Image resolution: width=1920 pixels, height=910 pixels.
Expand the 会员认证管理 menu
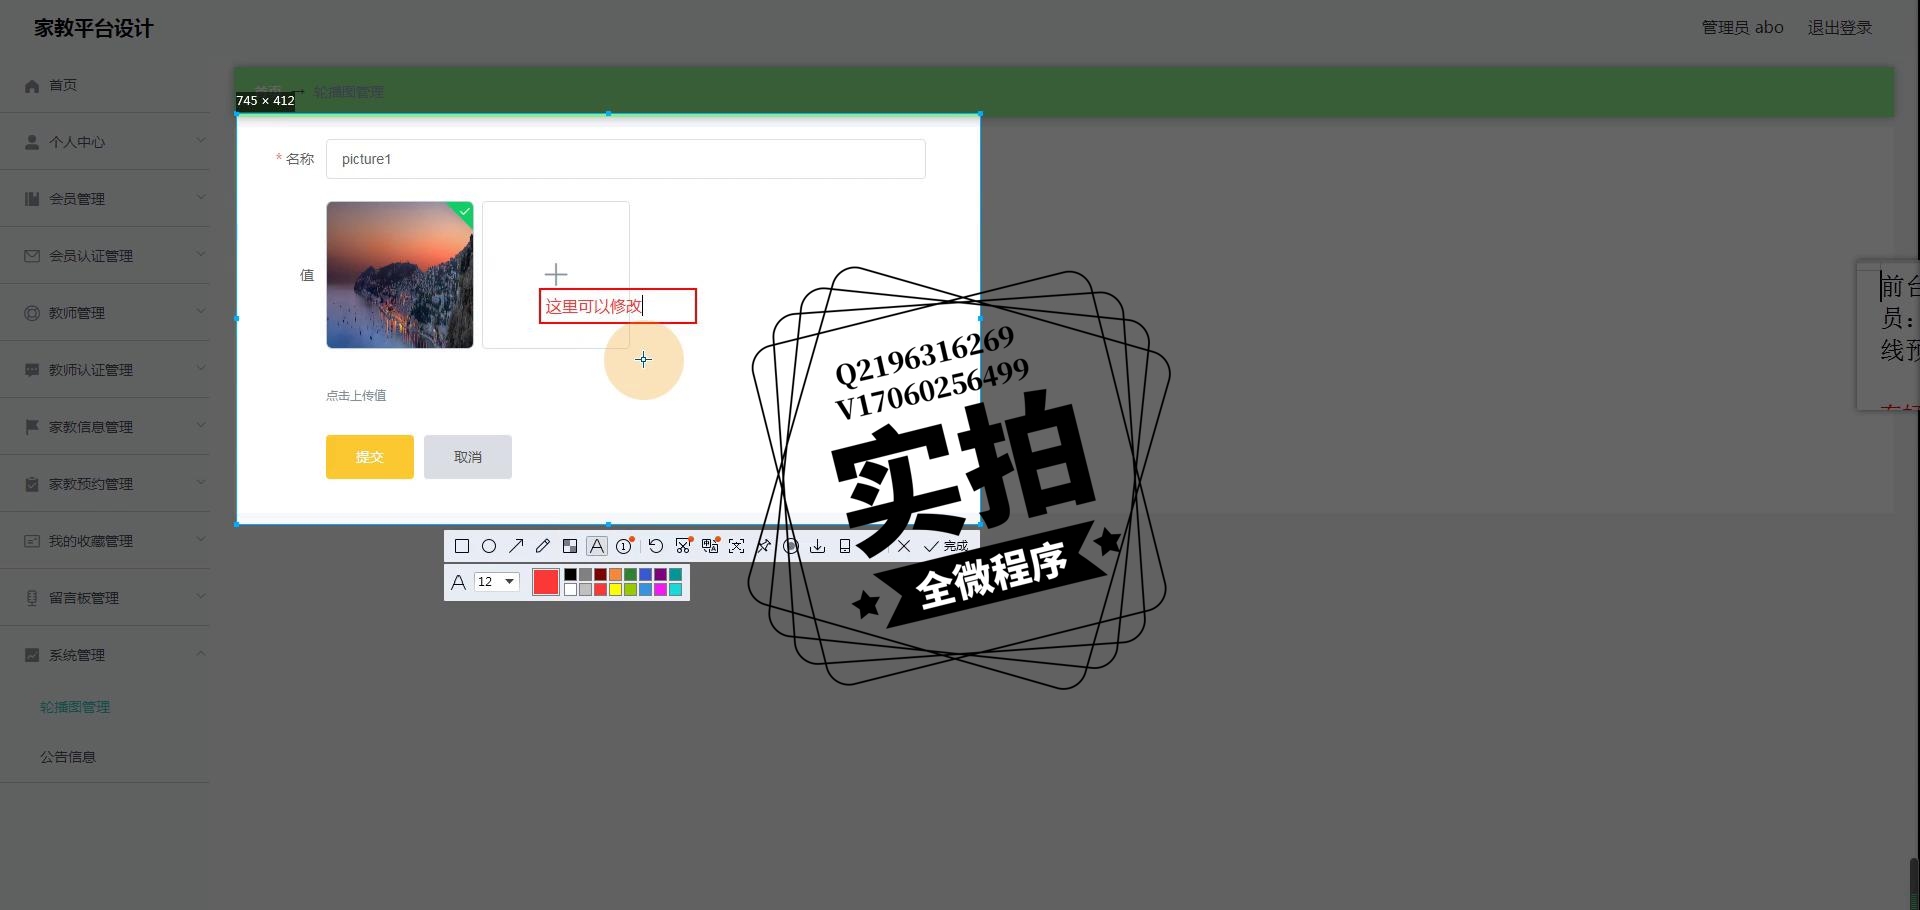point(105,256)
